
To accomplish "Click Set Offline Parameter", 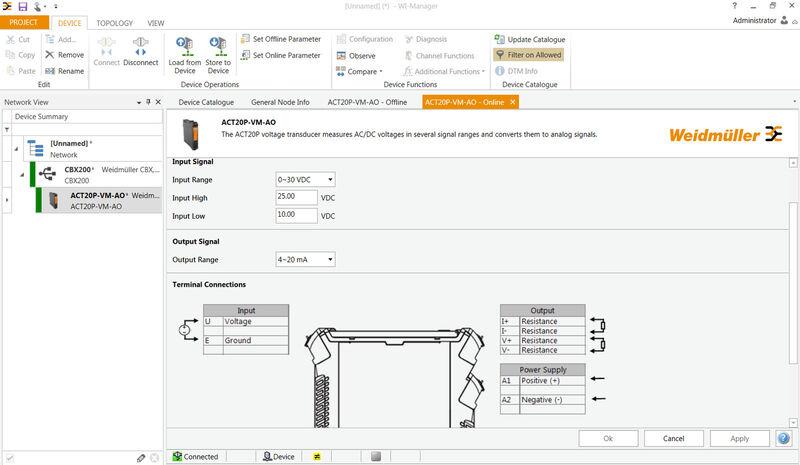I will pos(280,39).
